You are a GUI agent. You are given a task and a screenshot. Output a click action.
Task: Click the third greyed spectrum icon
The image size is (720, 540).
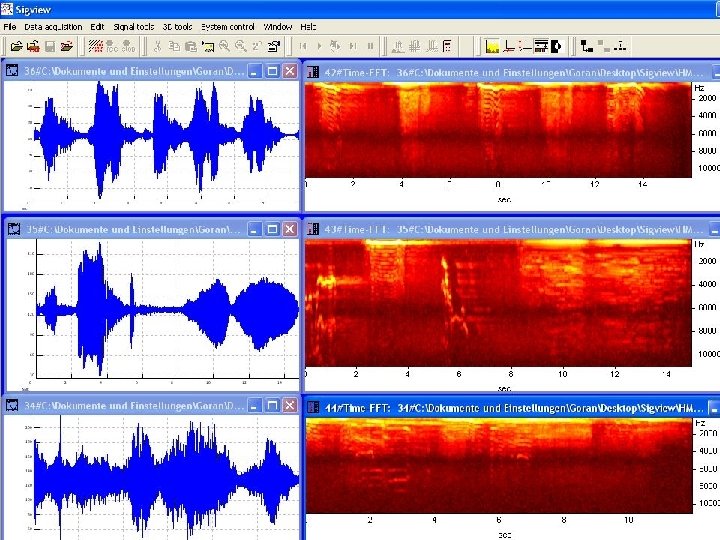tap(432, 46)
